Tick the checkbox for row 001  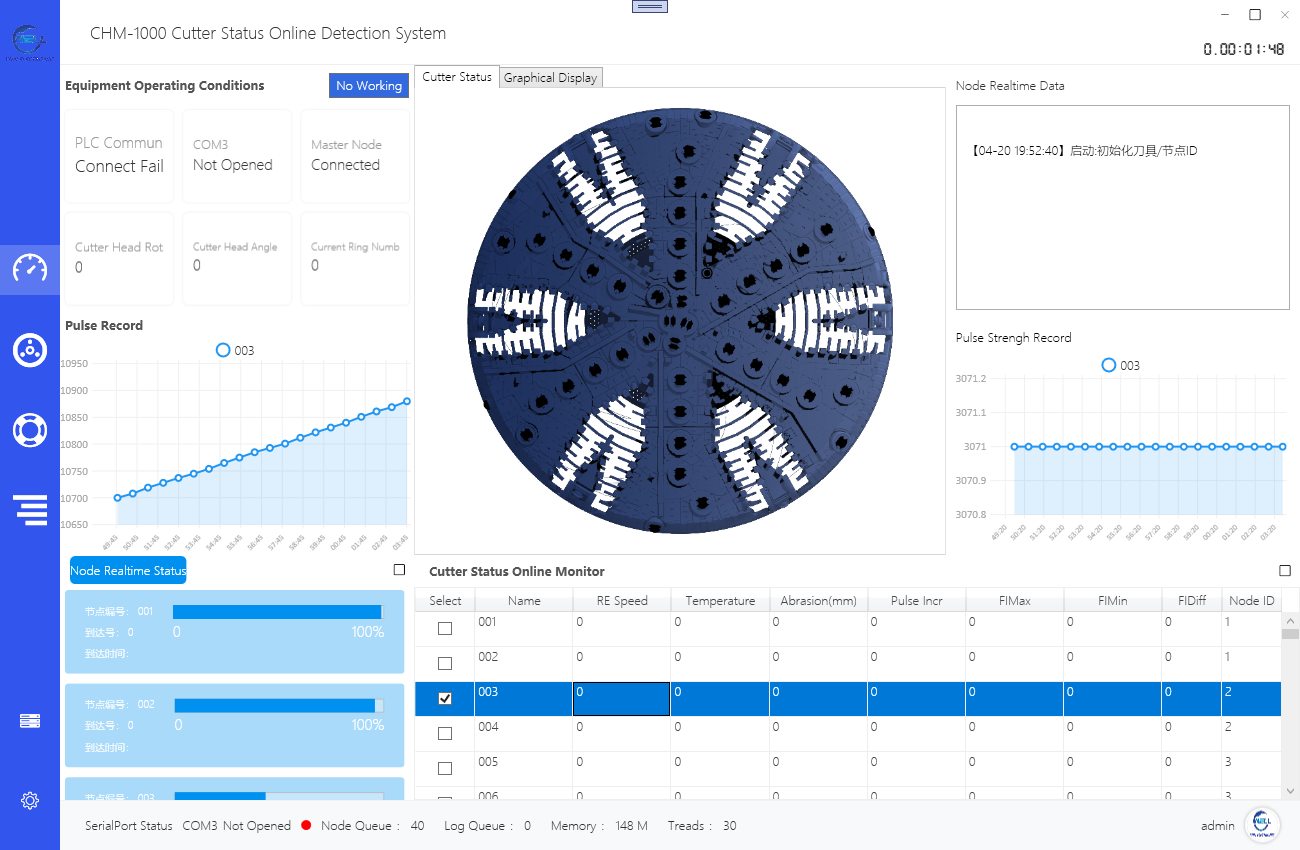[445, 628]
